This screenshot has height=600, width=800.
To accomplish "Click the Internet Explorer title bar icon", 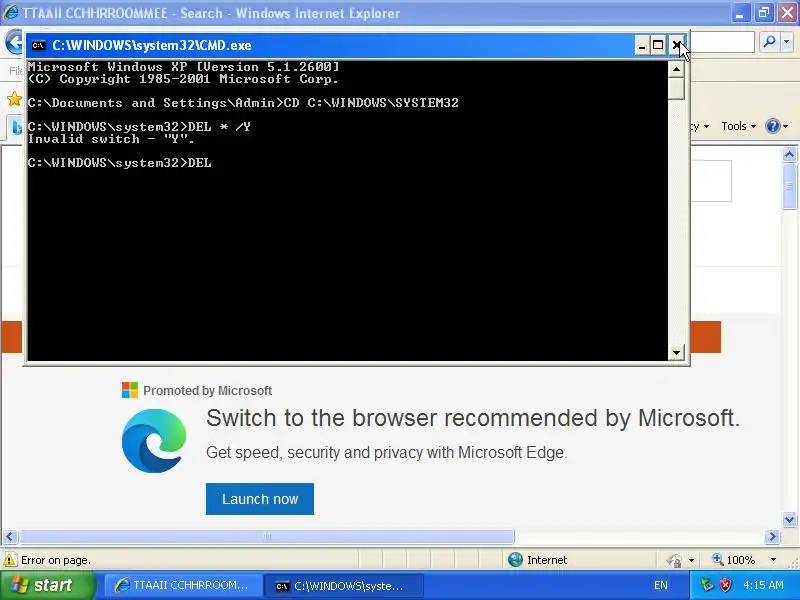I will [10, 13].
